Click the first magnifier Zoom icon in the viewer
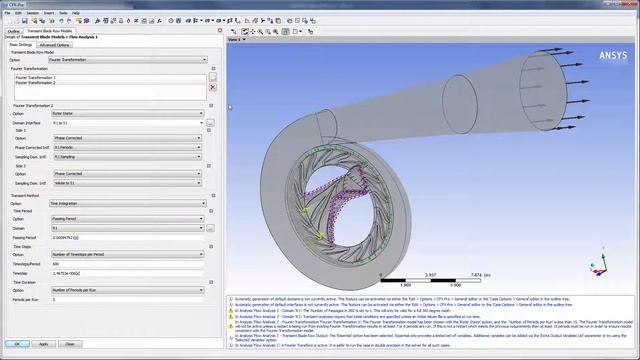 point(260,31)
